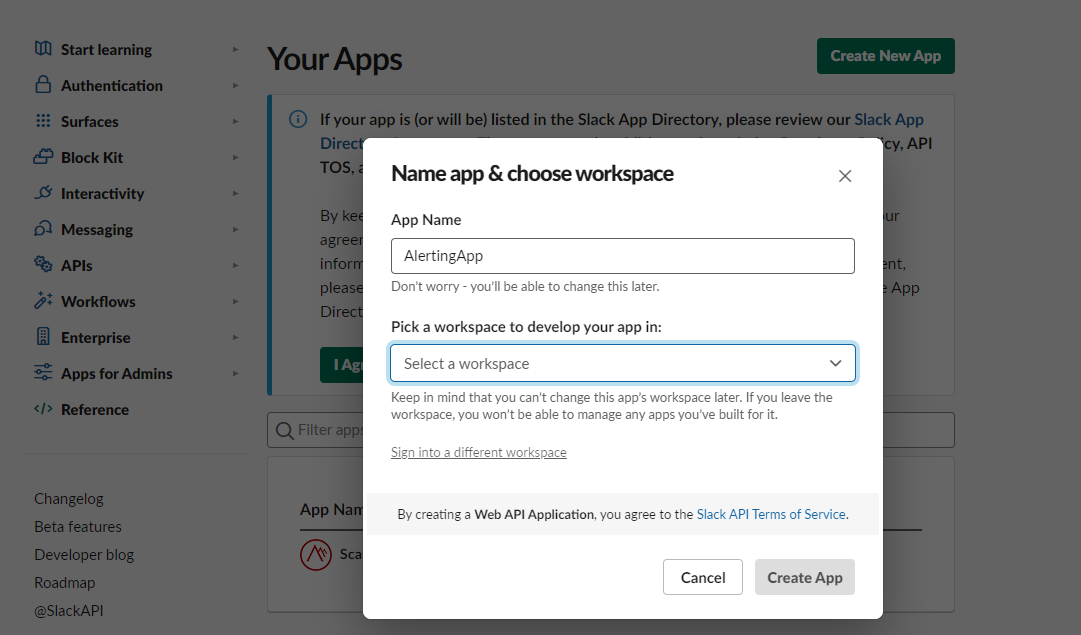Click the Block Kit icon
Screen dimensions: 1081x635
(x=43, y=157)
